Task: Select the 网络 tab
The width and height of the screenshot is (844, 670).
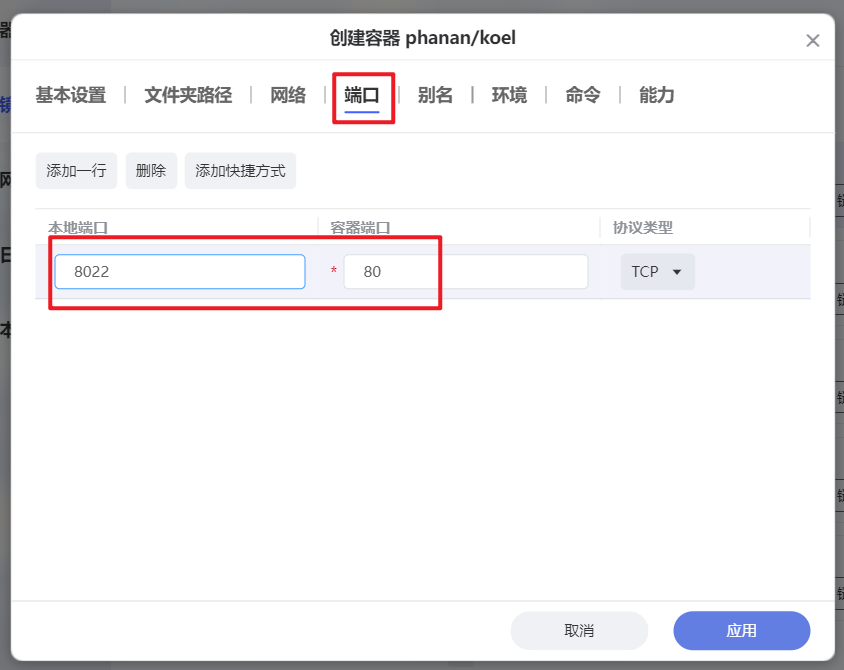Action: click(x=287, y=95)
